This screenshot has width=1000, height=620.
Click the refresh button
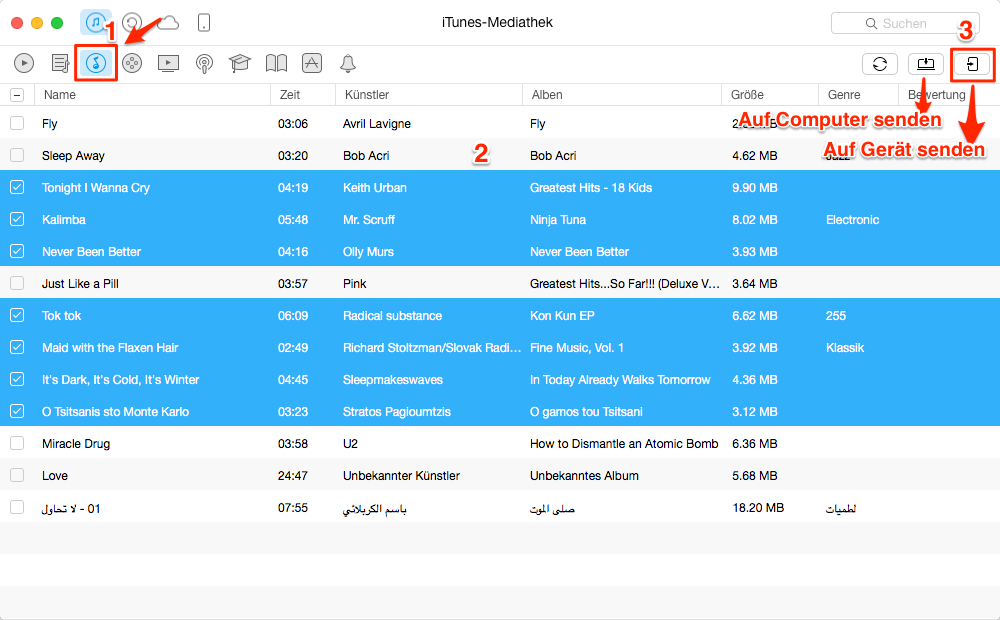880,64
